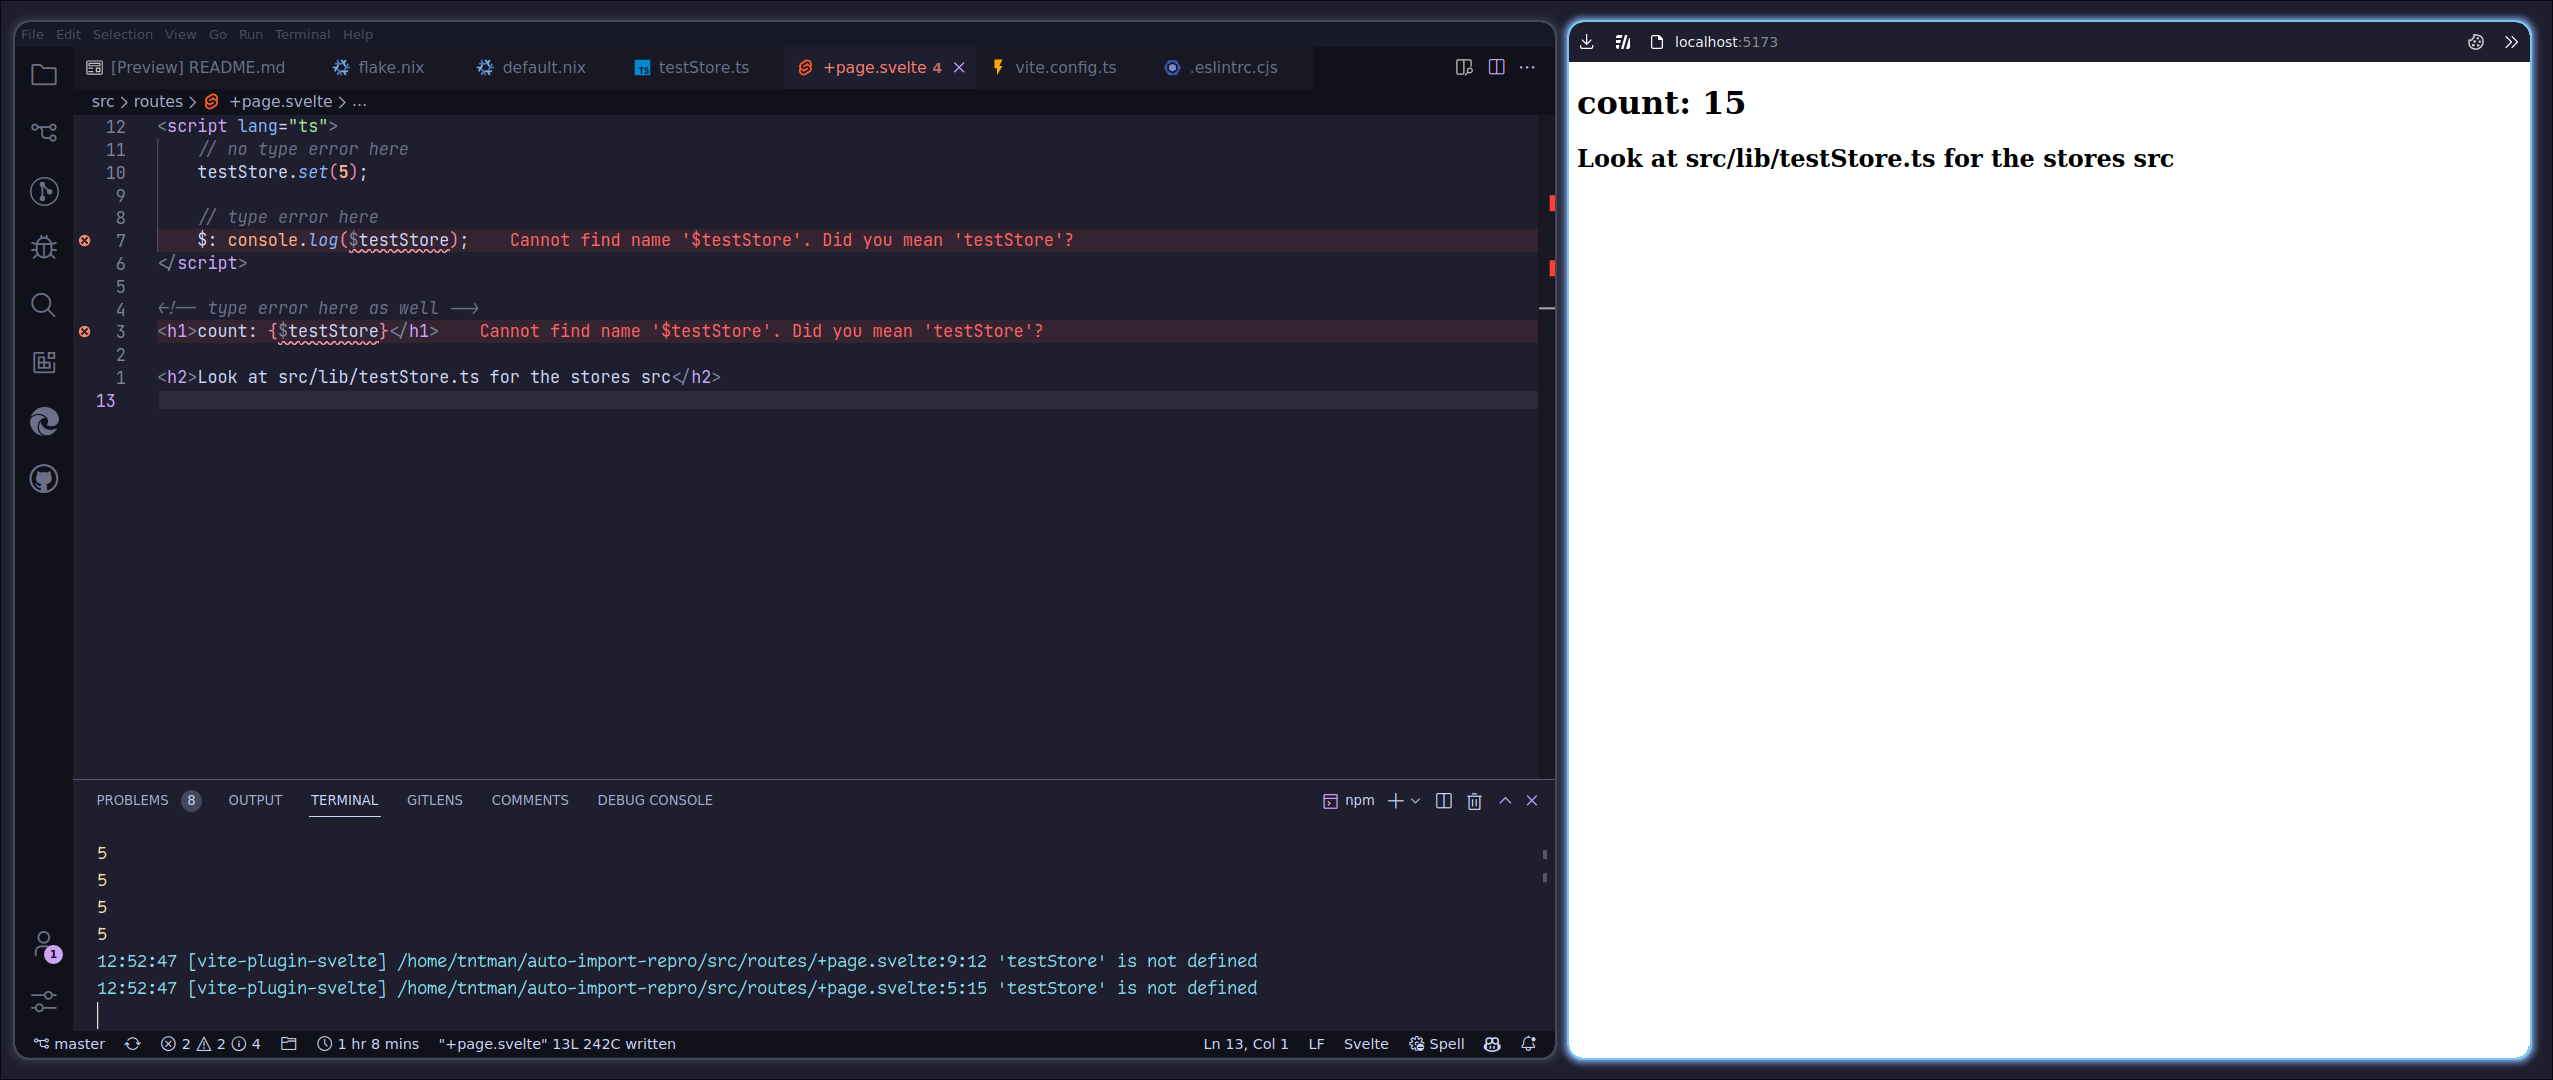Open the Explorer in the activity bar

[x=44, y=75]
